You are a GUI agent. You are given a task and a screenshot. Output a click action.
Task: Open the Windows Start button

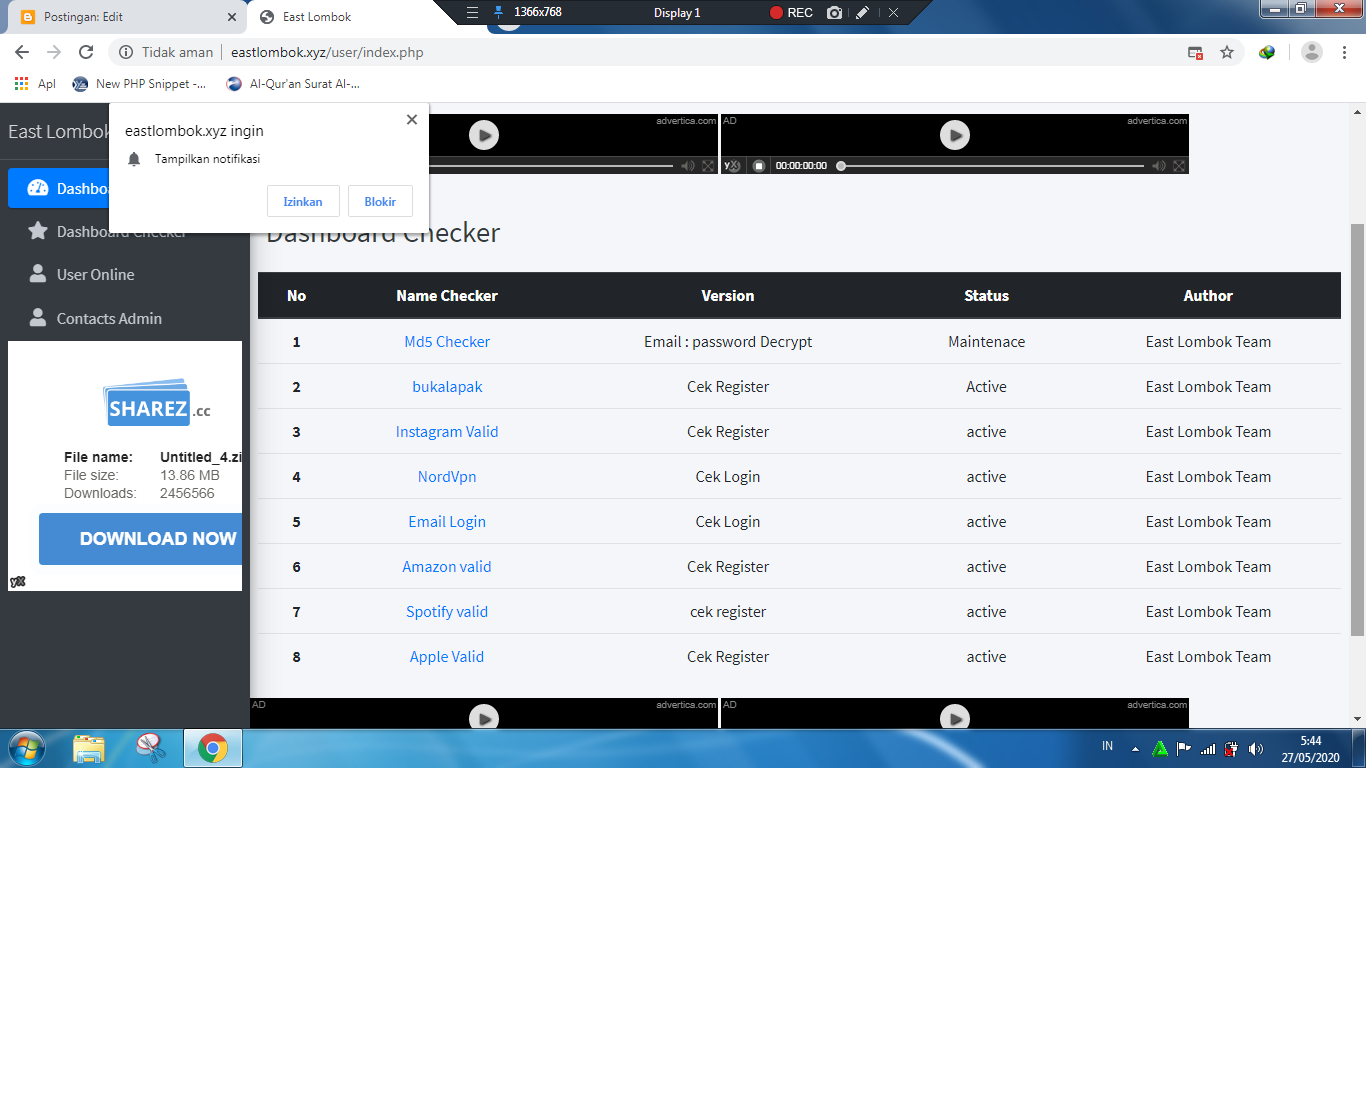point(27,748)
